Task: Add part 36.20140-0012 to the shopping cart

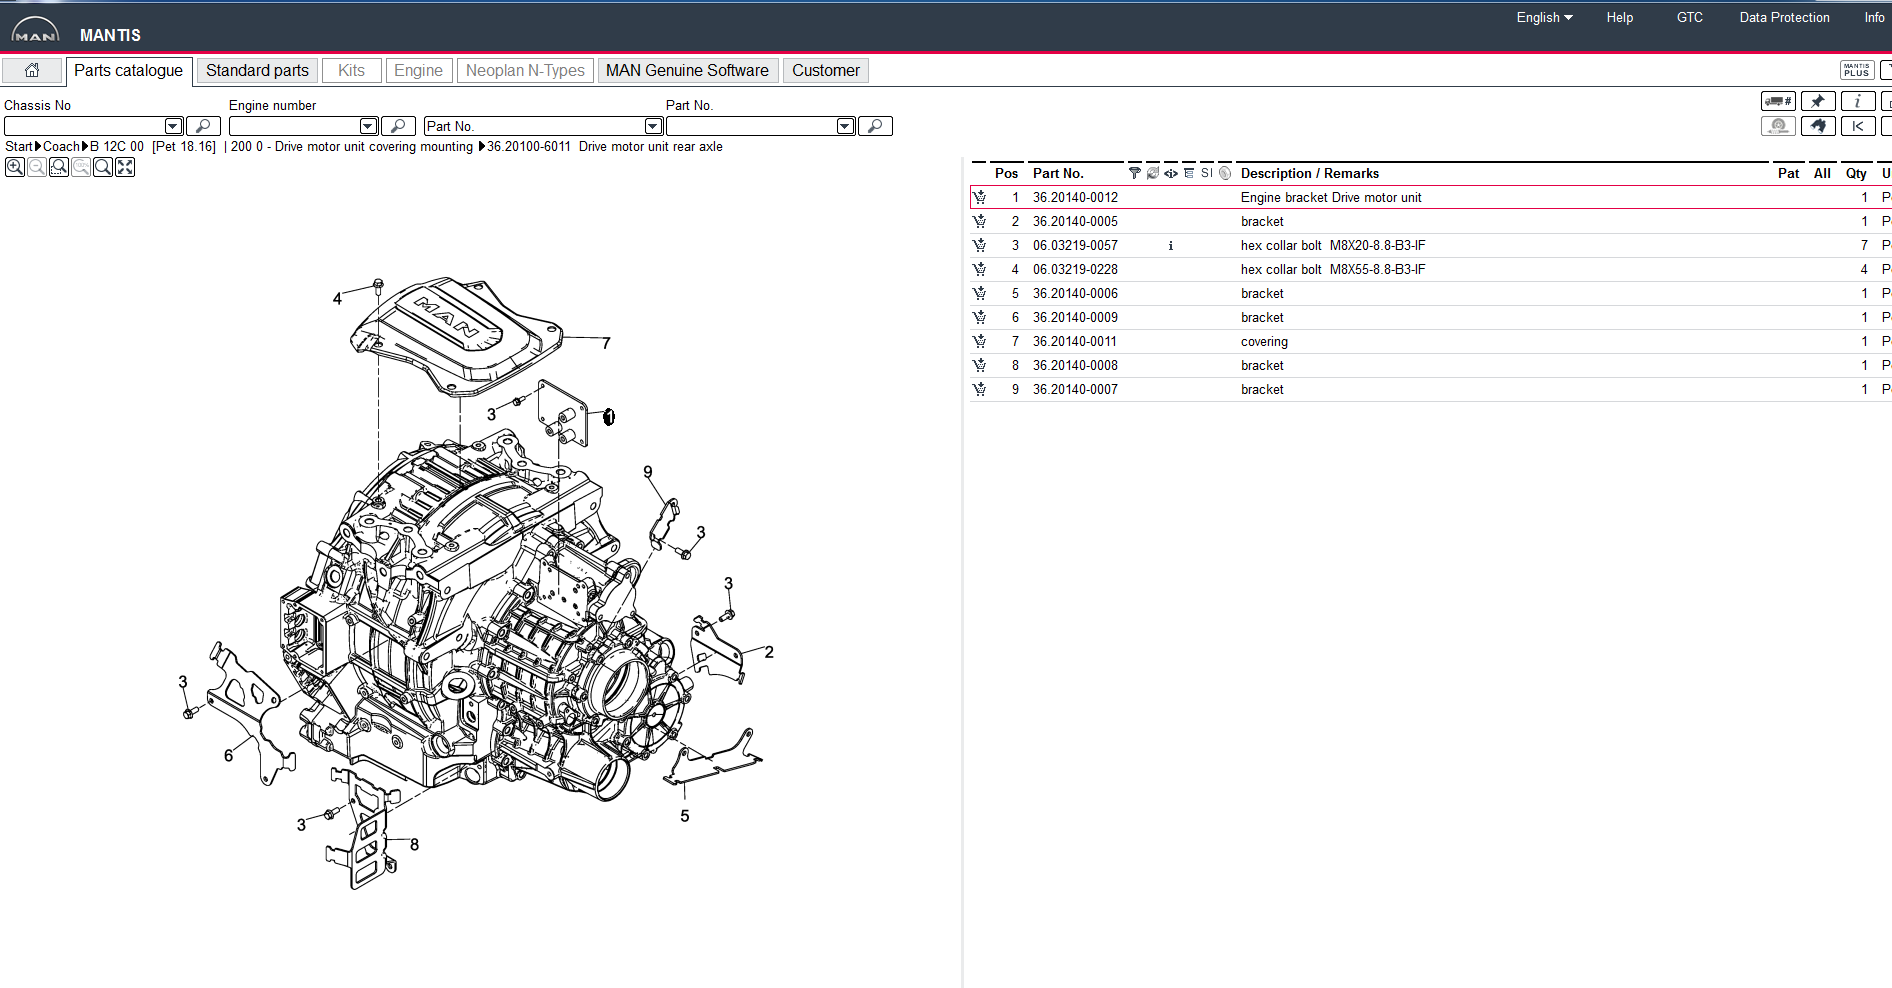Action: (980, 197)
